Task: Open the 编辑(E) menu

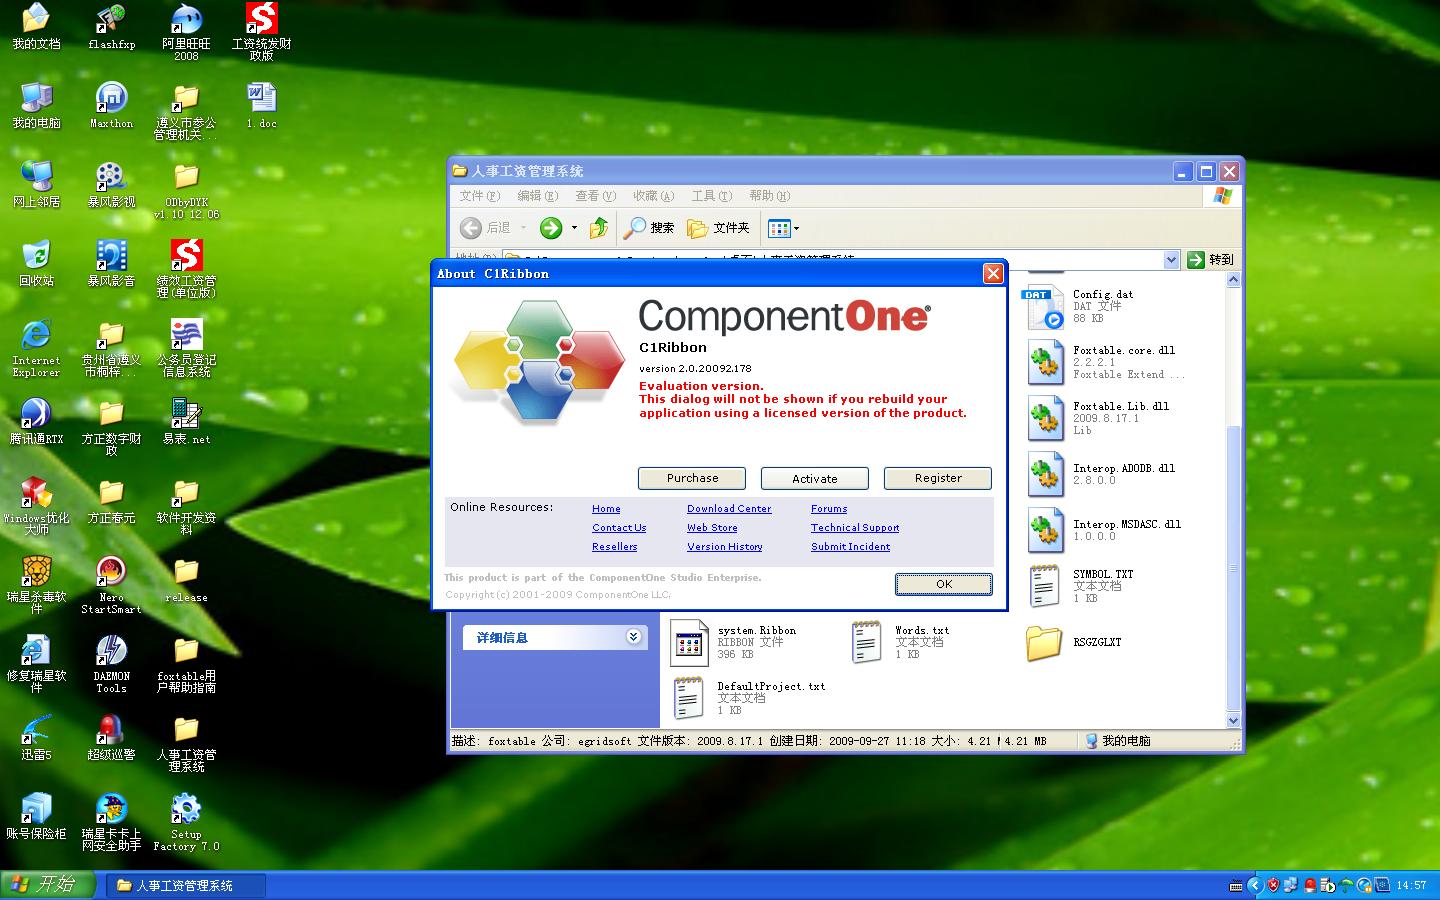Action: click(x=537, y=196)
